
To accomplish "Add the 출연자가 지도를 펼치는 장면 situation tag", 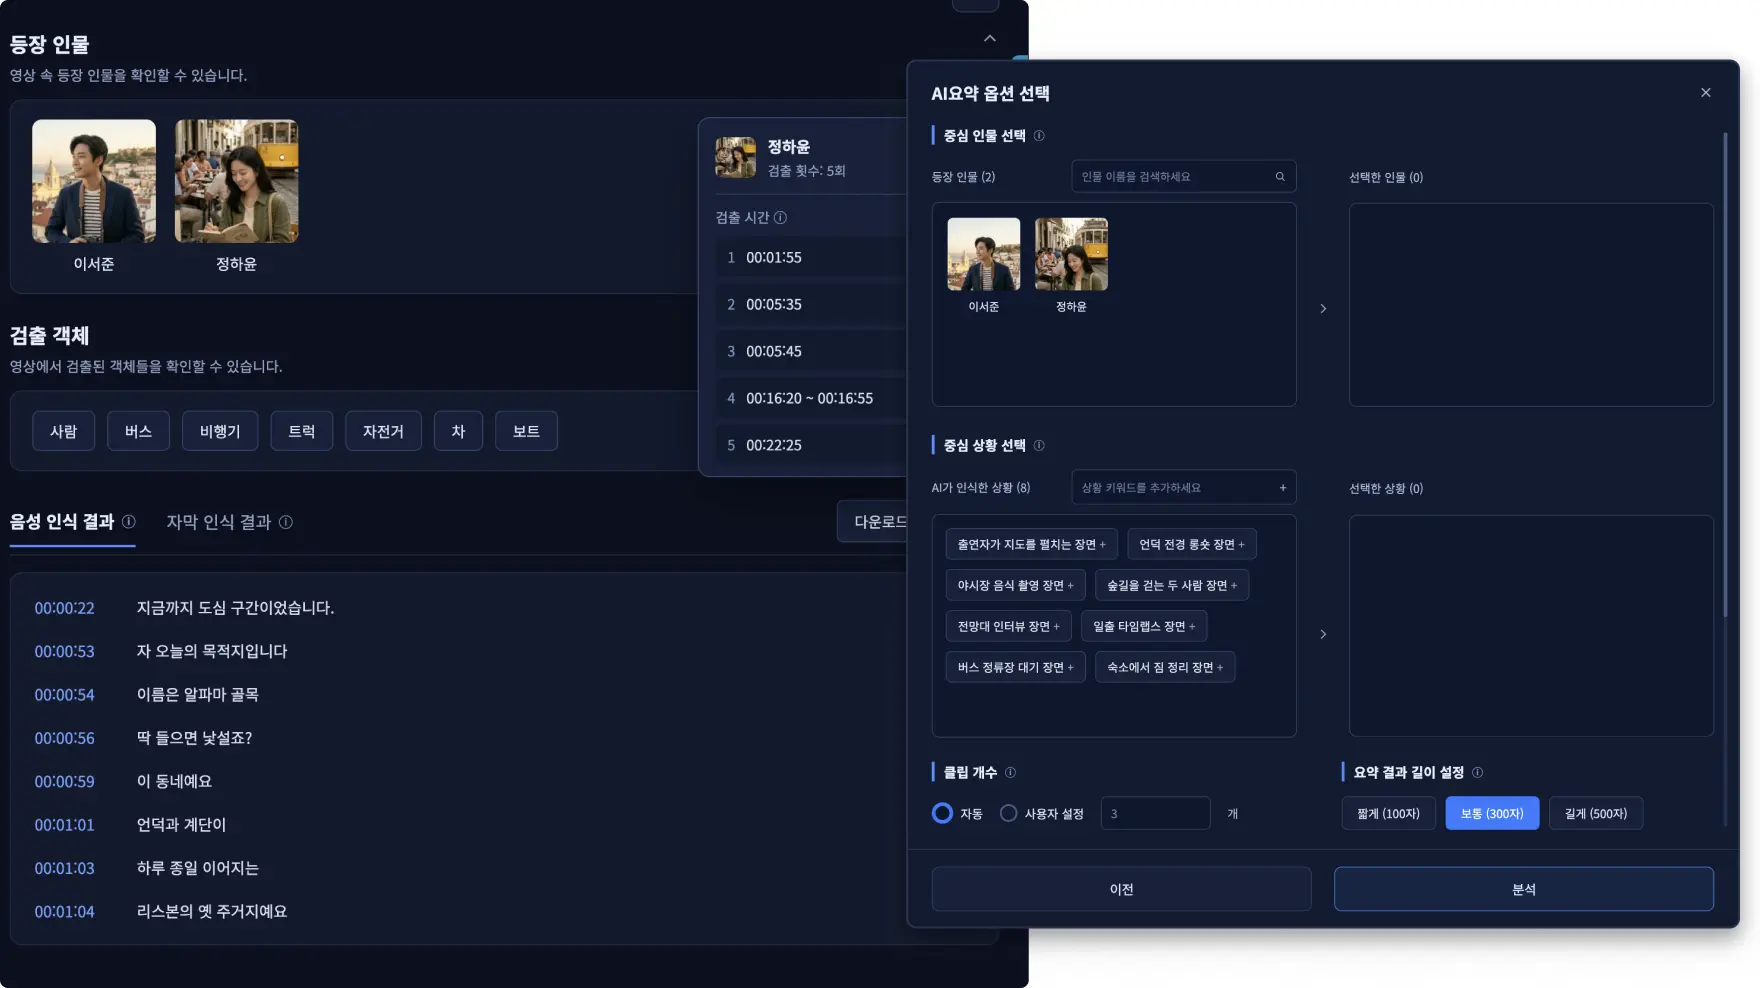I will tap(1032, 545).
